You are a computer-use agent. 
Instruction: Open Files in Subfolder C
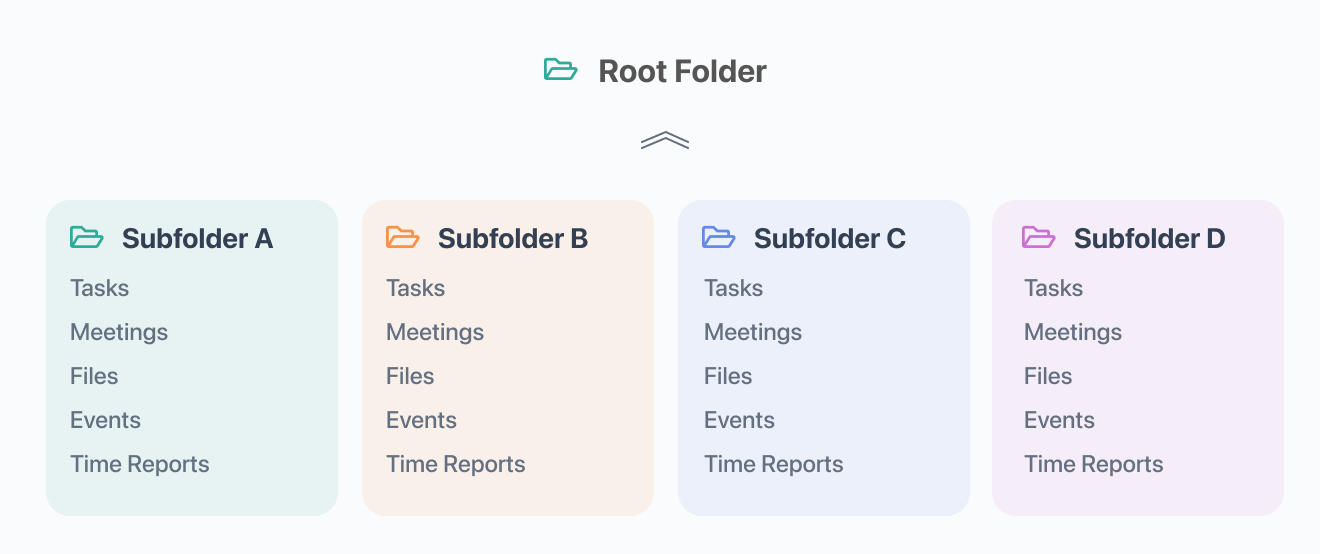pos(728,376)
